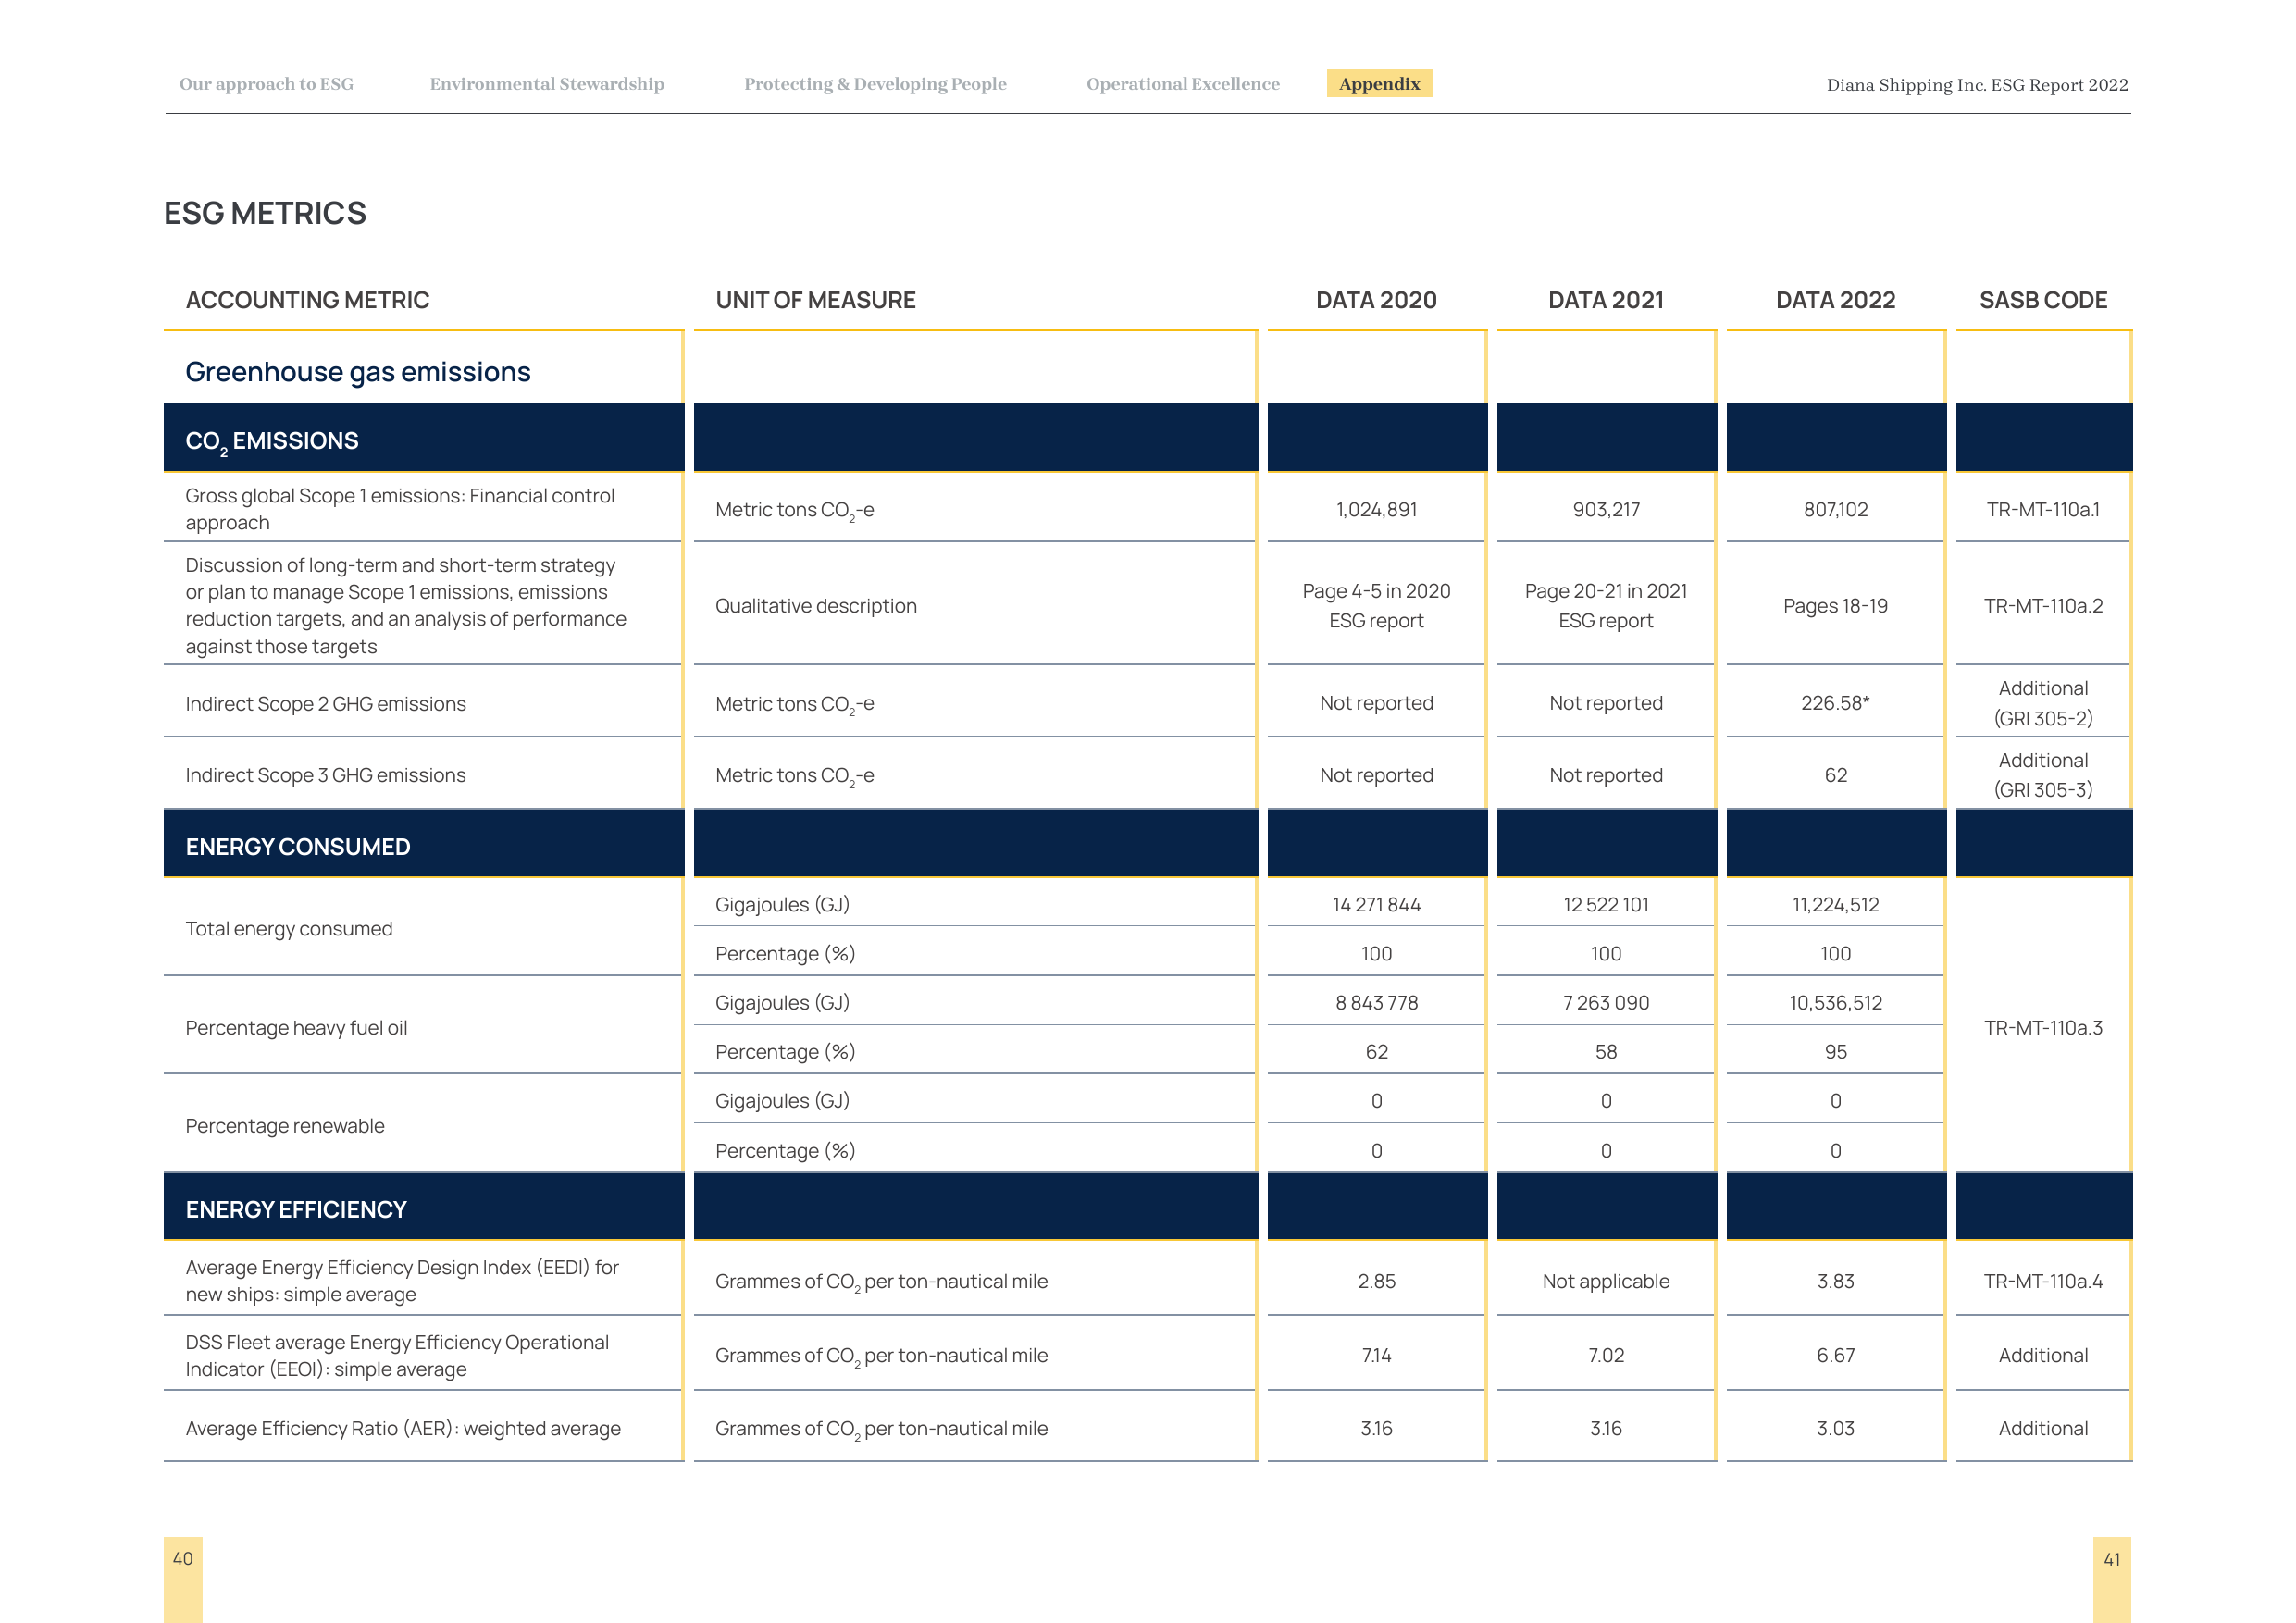Select the SASB CODE column header
Screen dimensions: 2296x1623
pos(2043,300)
